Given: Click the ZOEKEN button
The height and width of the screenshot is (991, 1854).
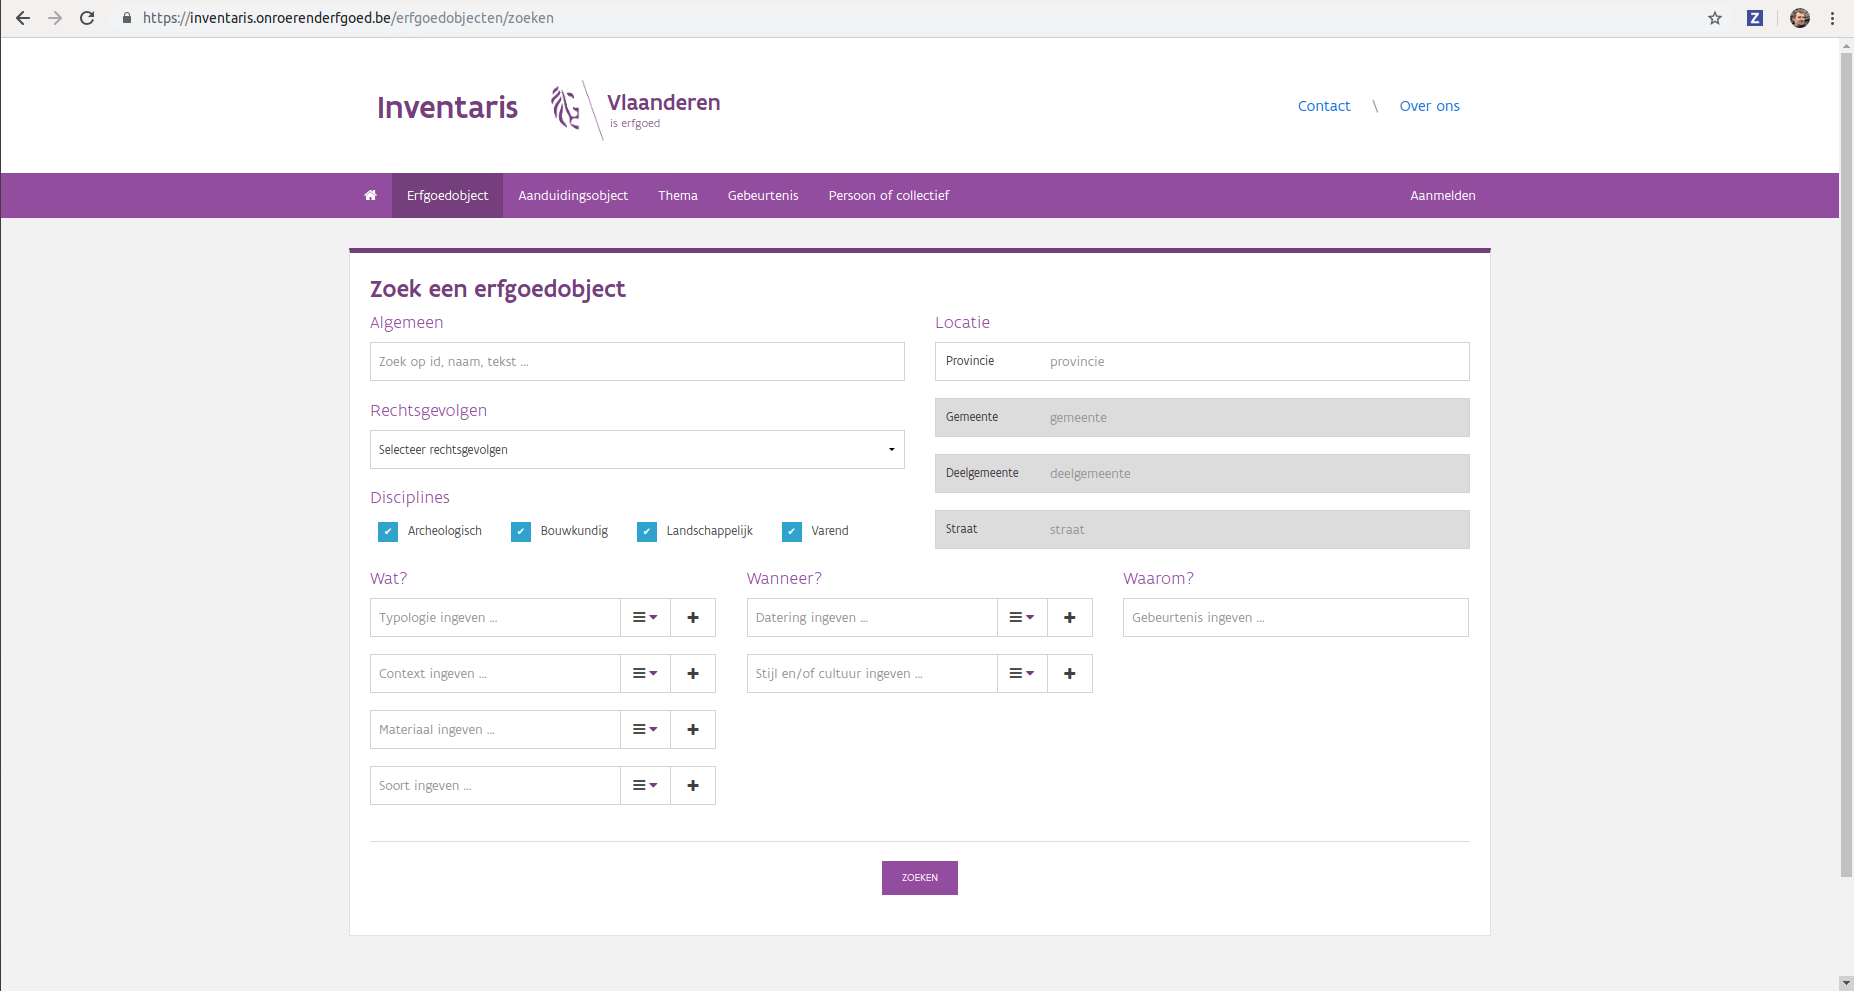Looking at the screenshot, I should [920, 878].
